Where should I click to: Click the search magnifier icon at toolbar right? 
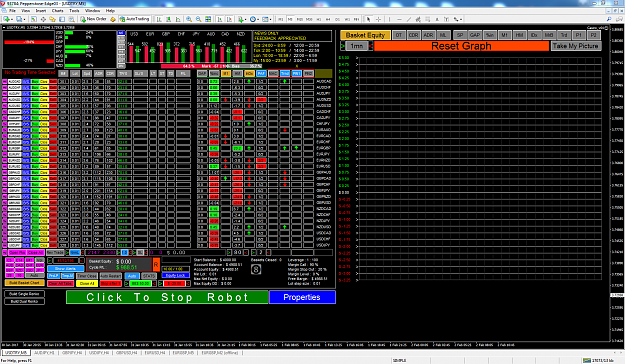coord(609,19)
